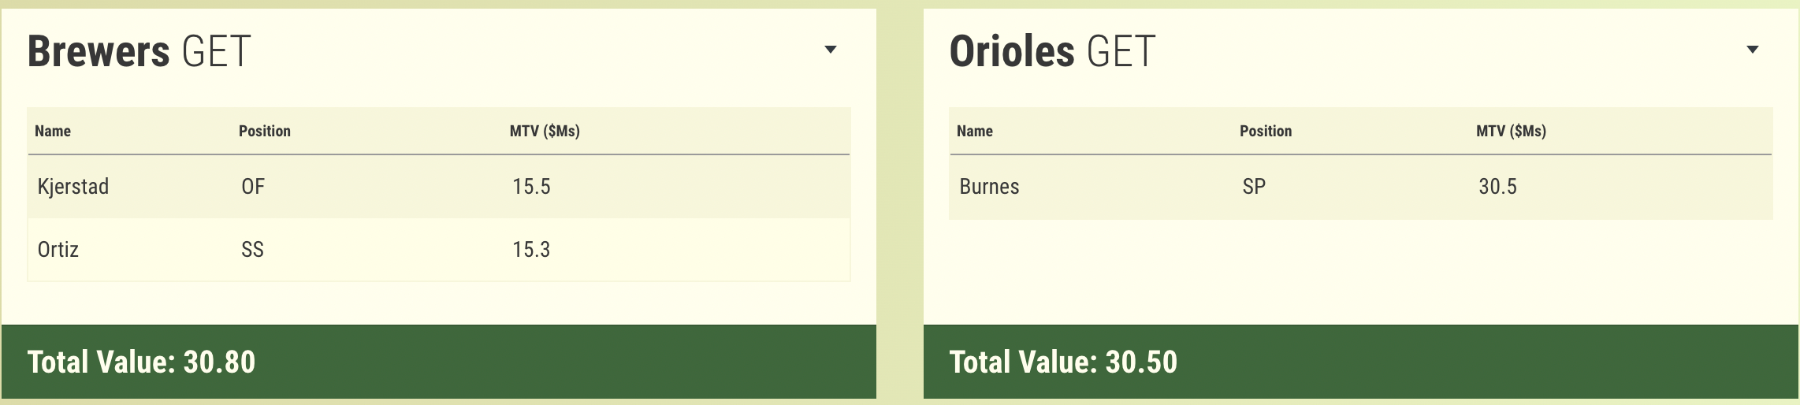
Task: Select the Ortiz player name
Action: pyautogui.click(x=58, y=250)
